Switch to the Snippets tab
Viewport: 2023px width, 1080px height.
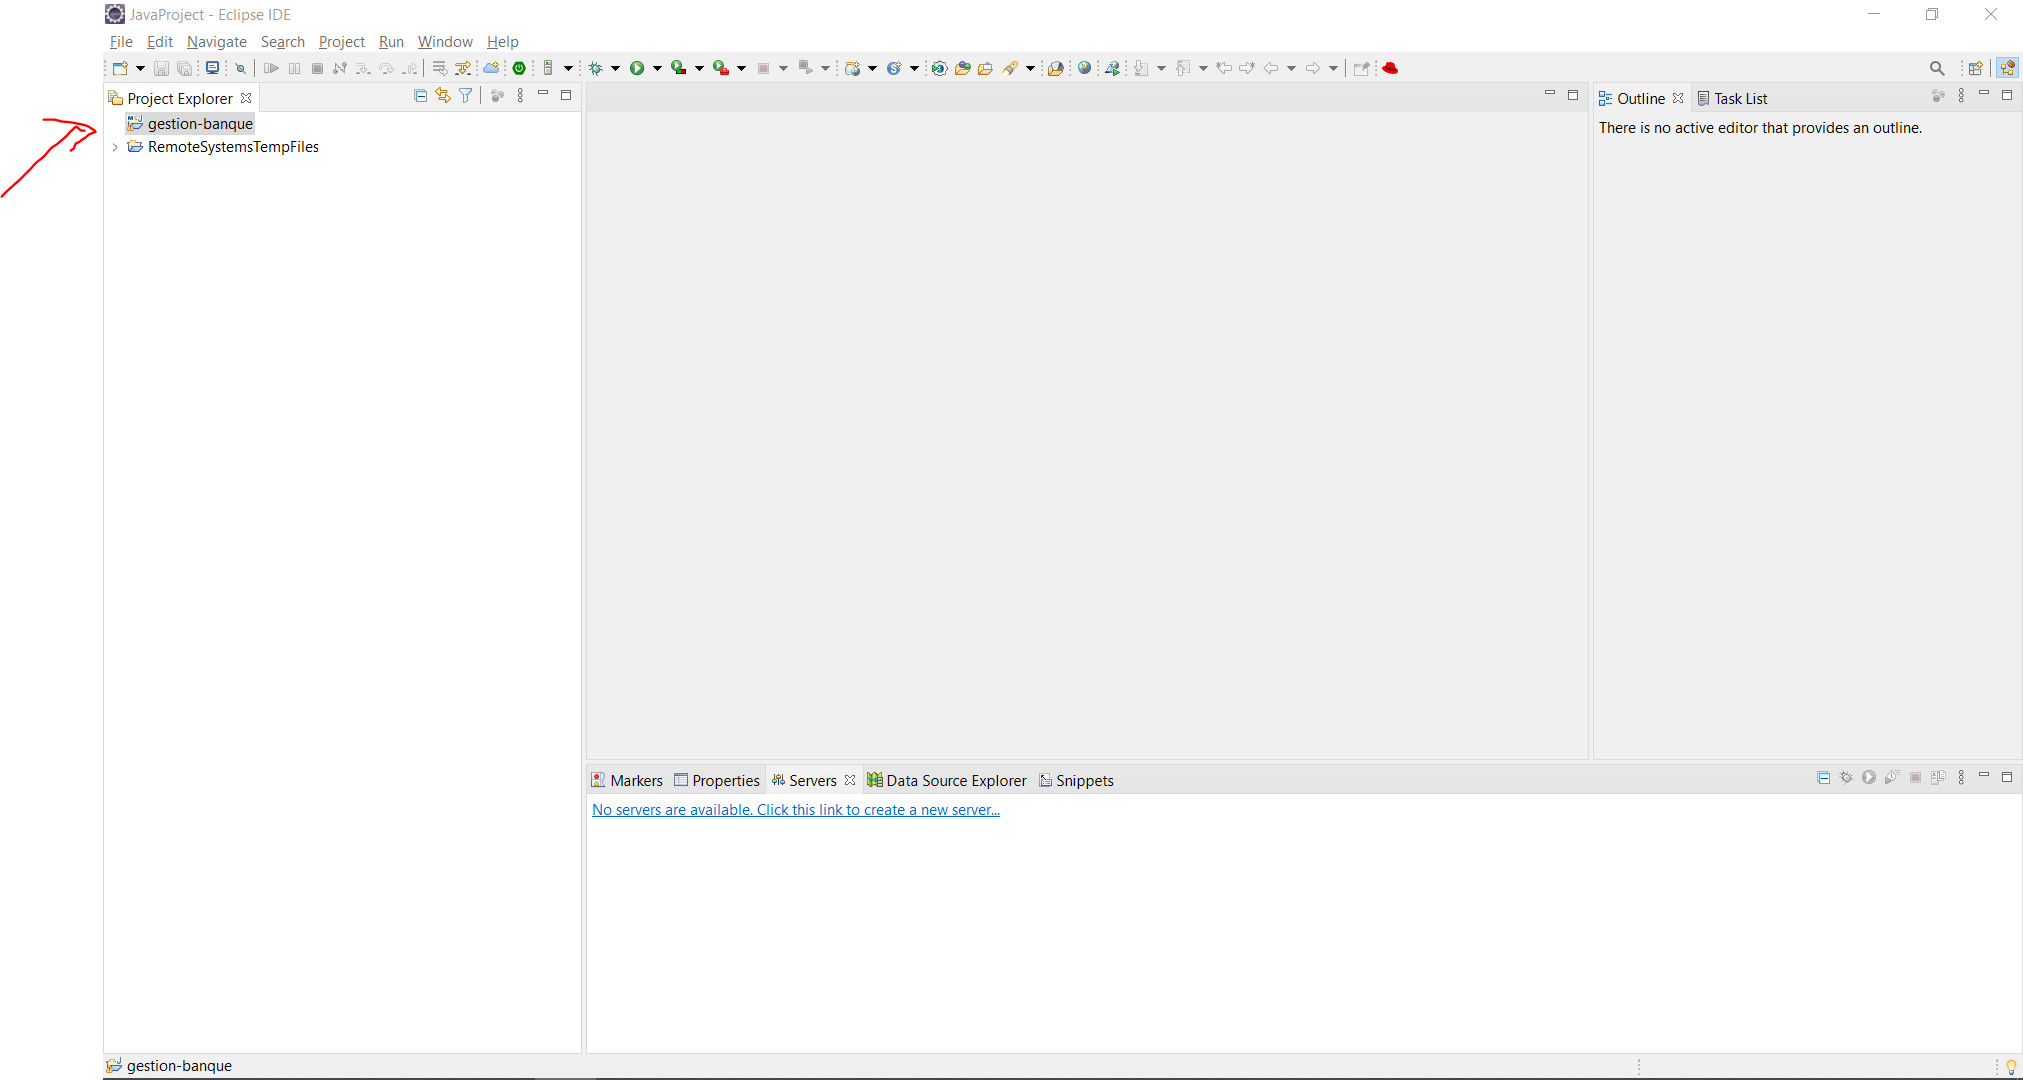1076,781
